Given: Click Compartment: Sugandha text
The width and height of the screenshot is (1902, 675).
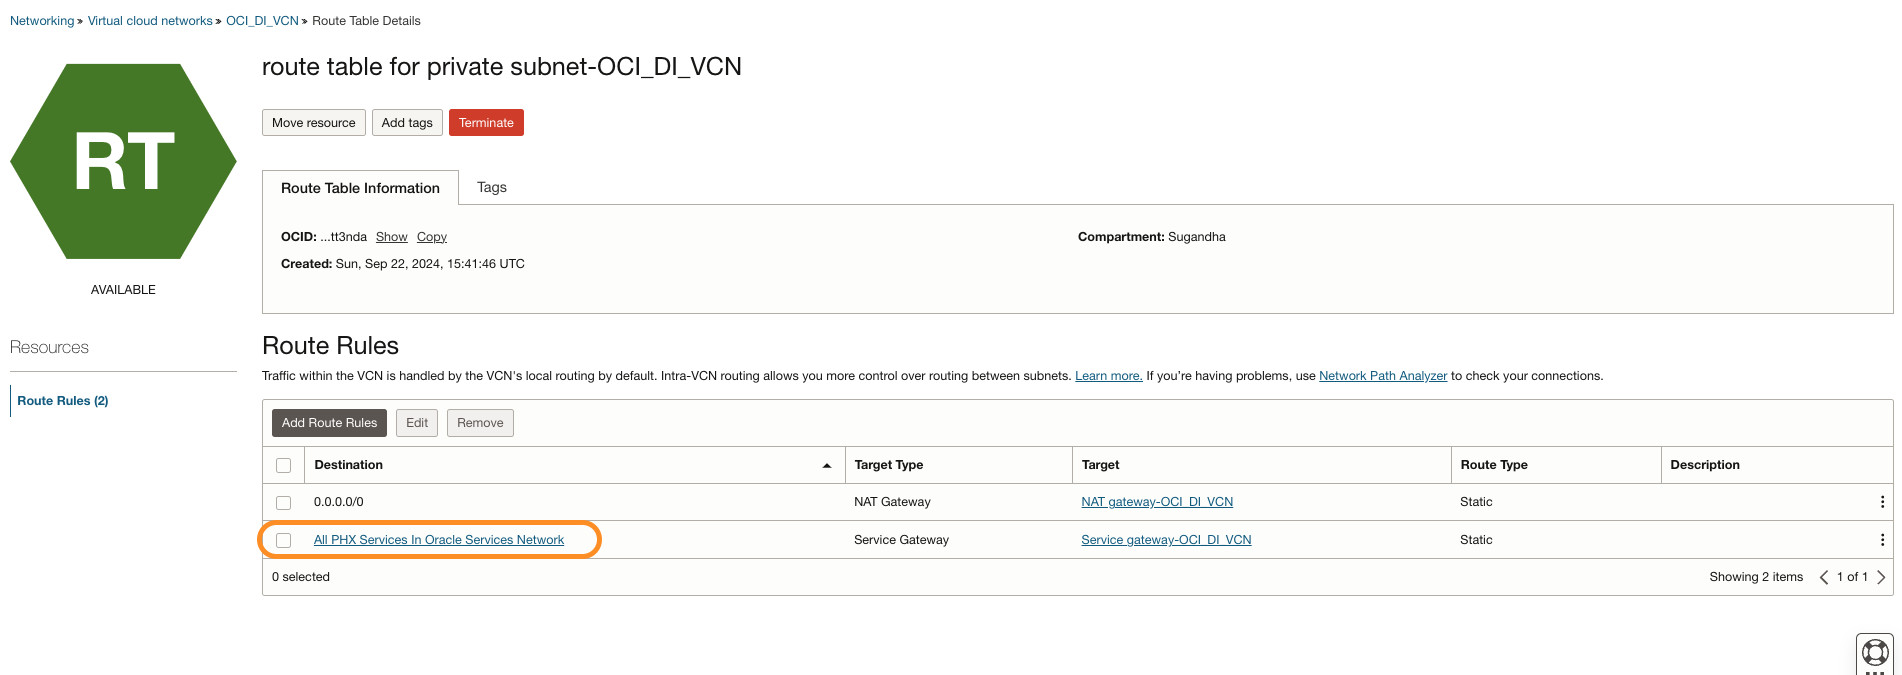Looking at the screenshot, I should [x=1151, y=237].
